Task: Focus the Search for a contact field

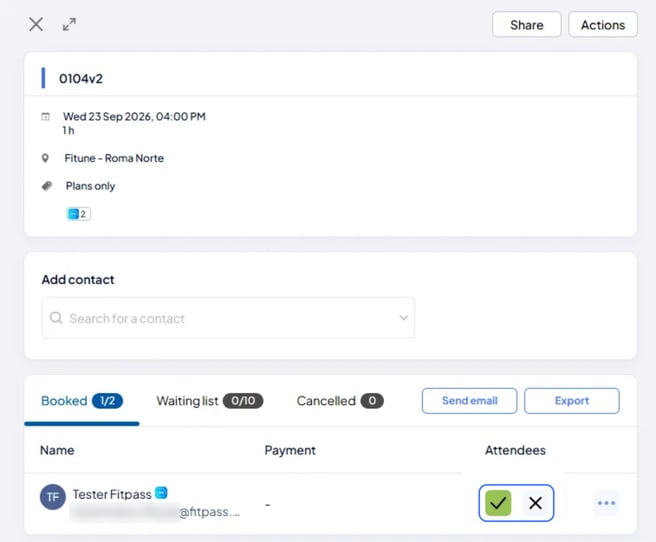Action: 228,318
